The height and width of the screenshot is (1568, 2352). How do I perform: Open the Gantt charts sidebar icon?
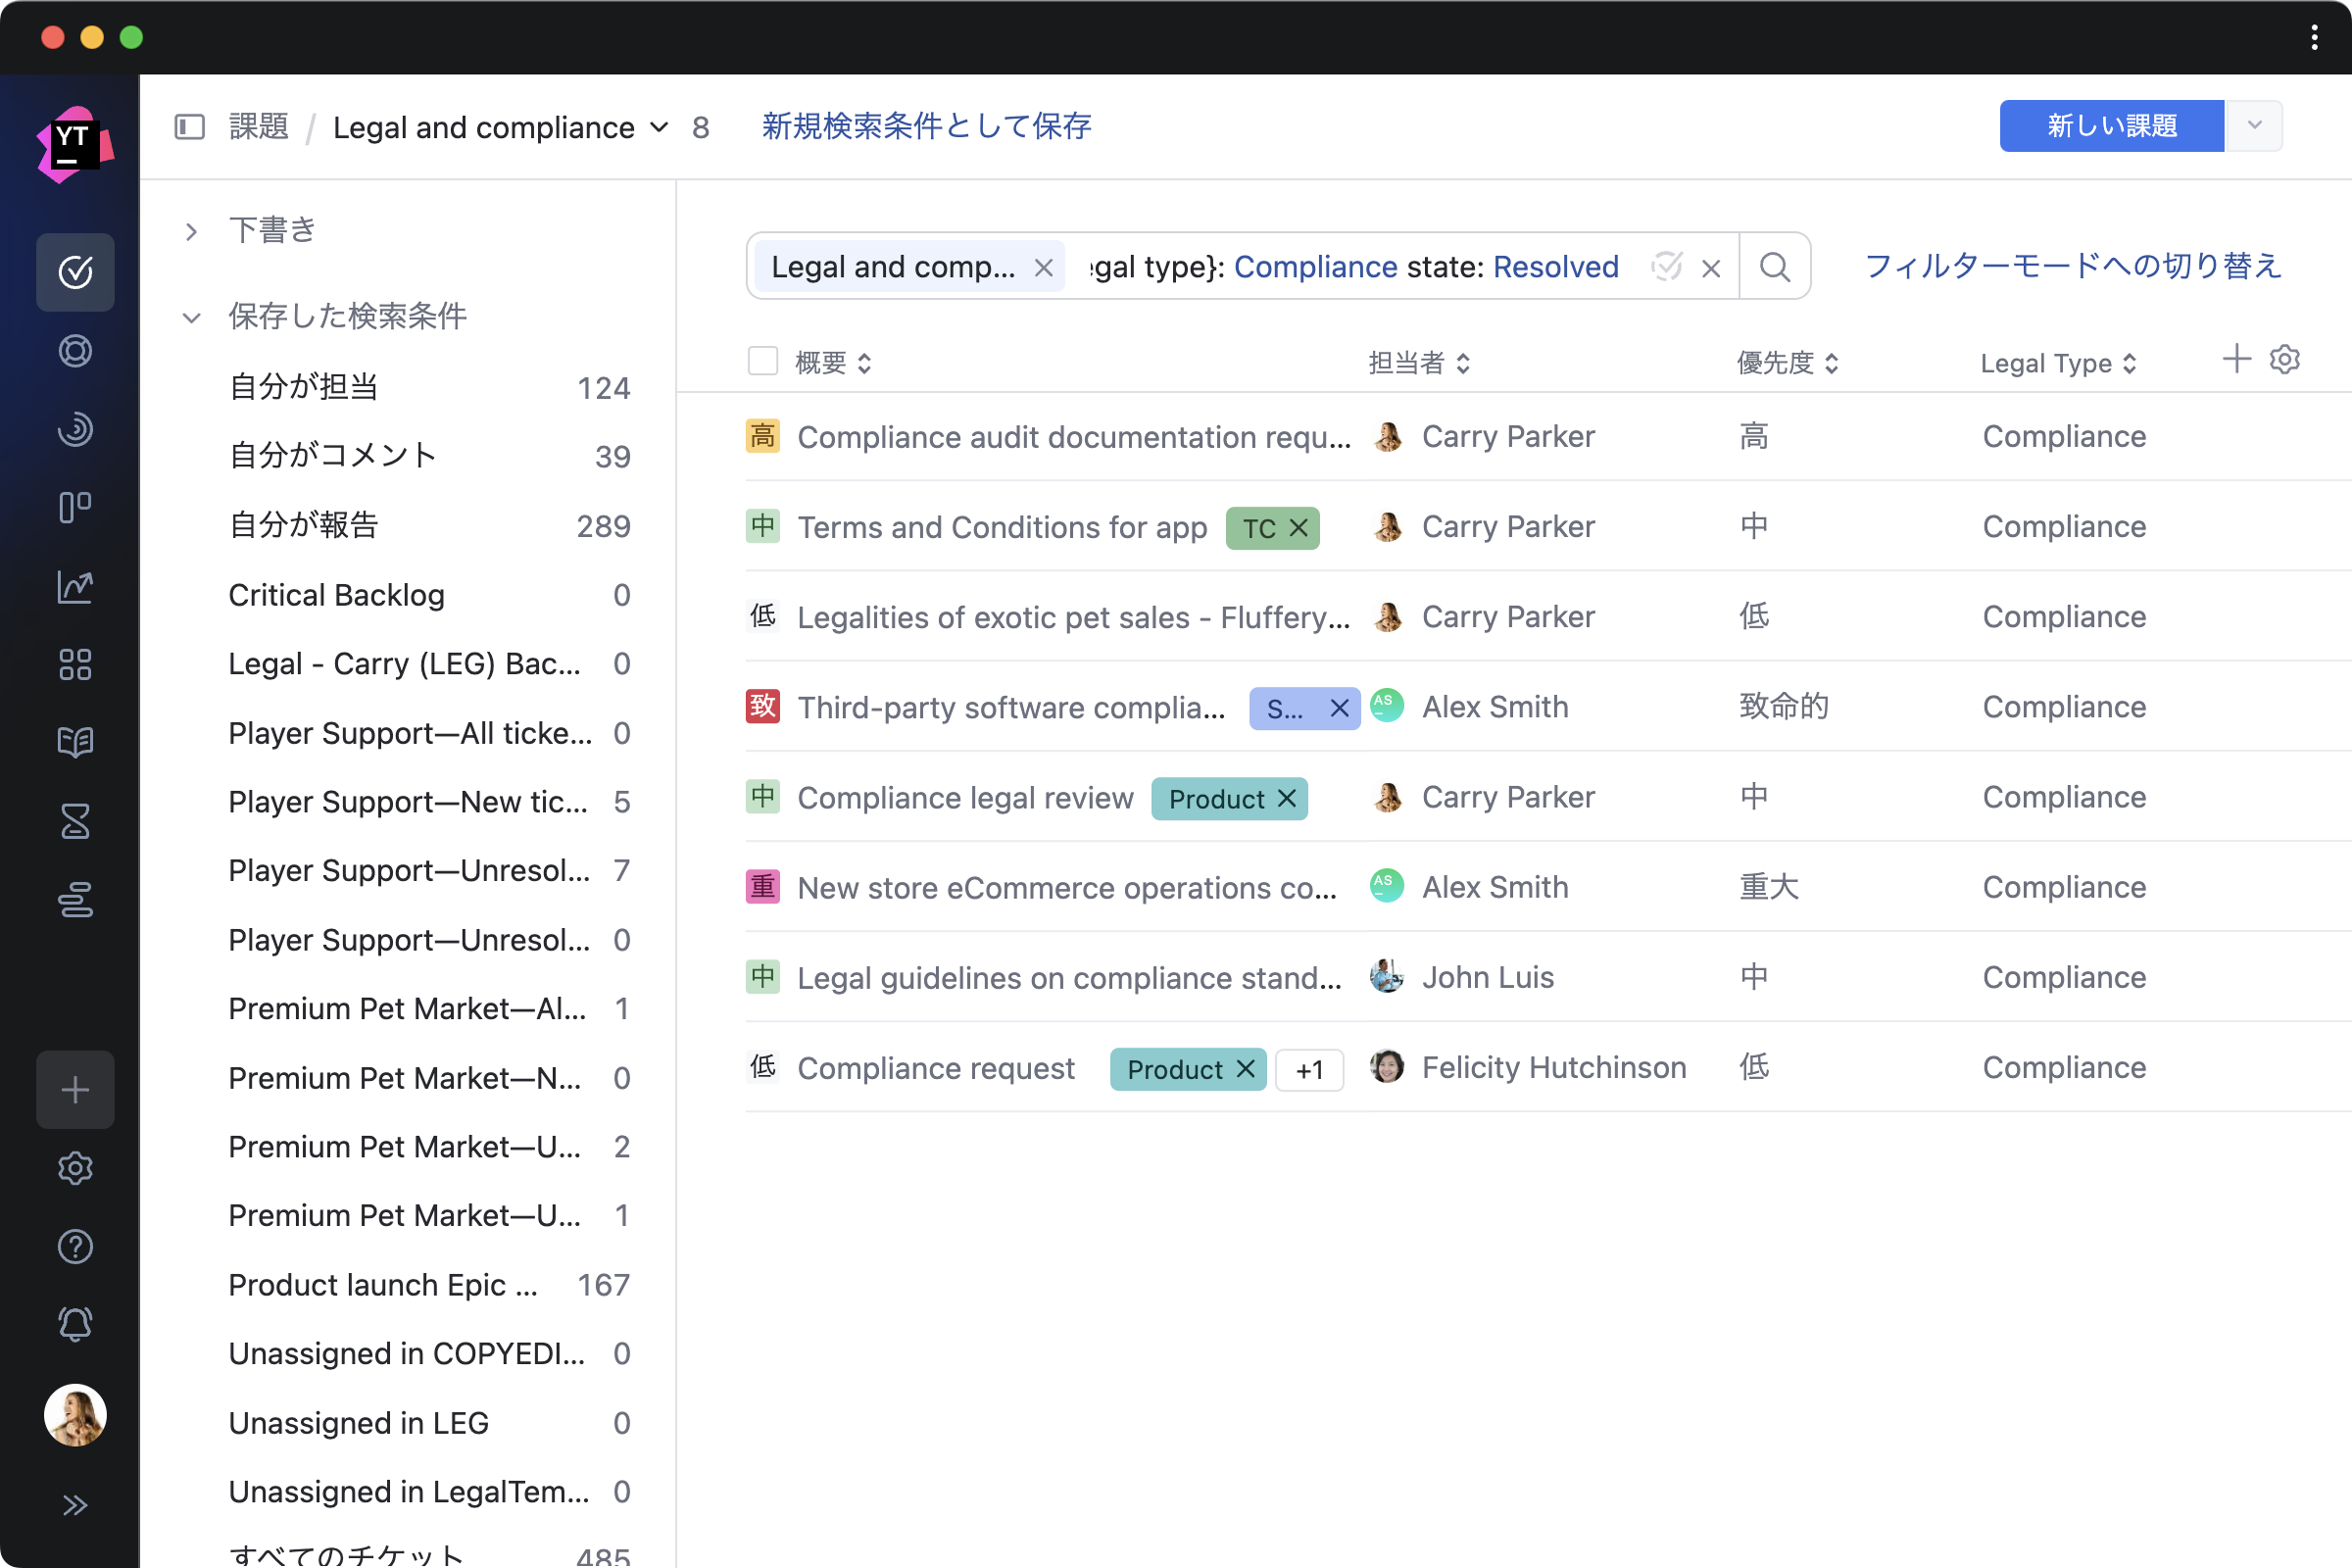coord(75,900)
